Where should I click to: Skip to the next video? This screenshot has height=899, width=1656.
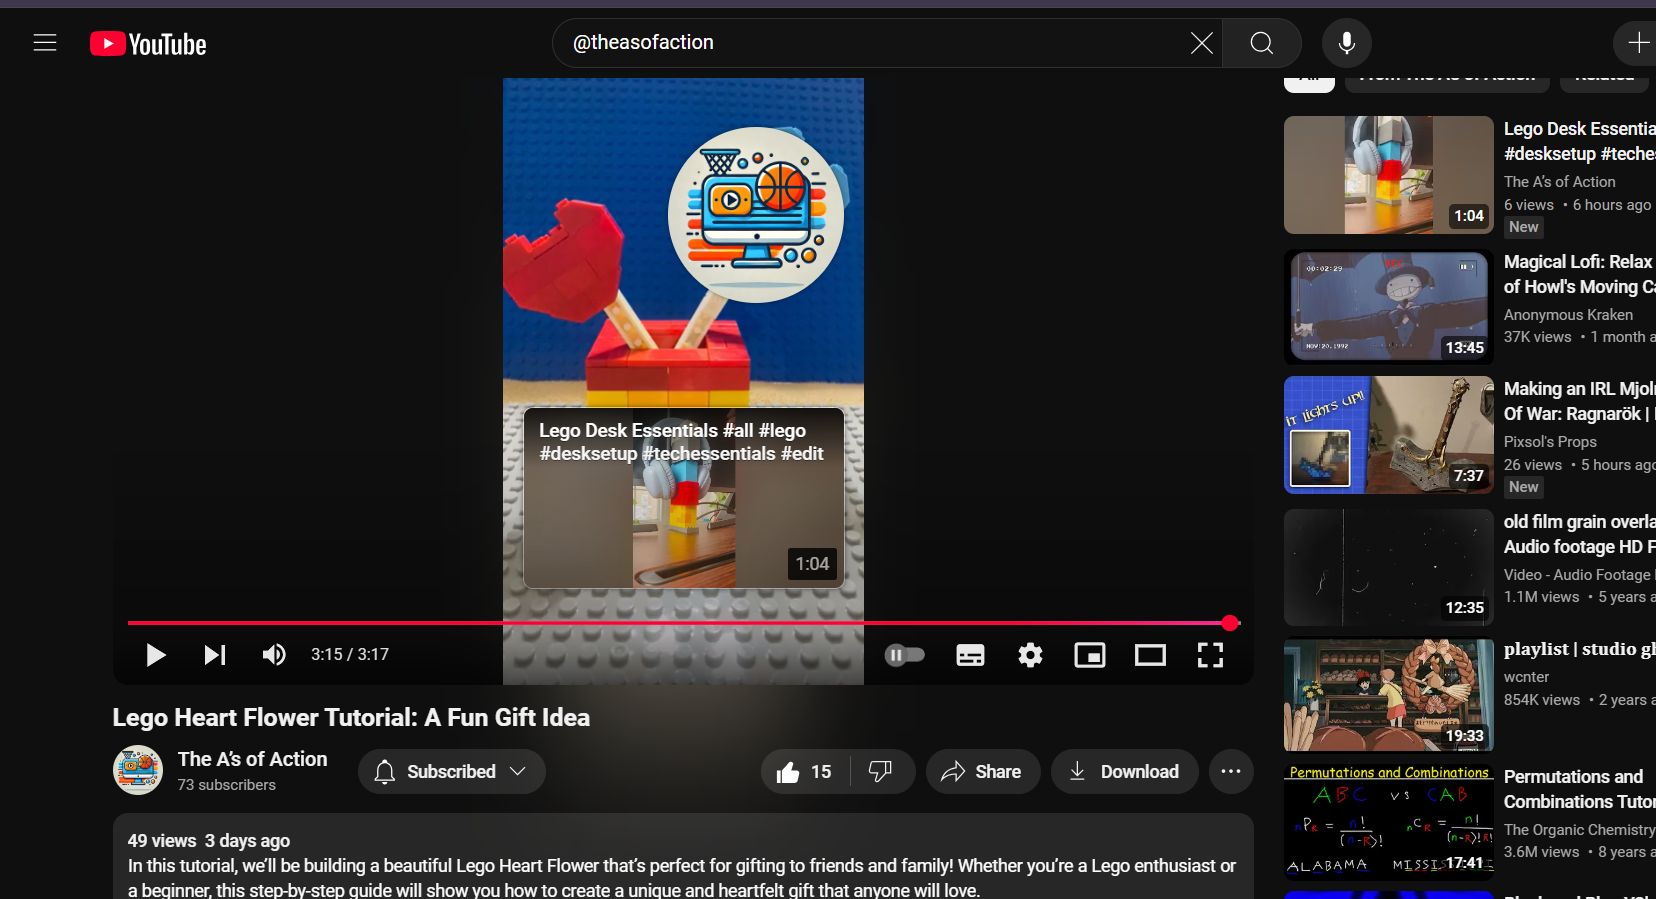(215, 655)
